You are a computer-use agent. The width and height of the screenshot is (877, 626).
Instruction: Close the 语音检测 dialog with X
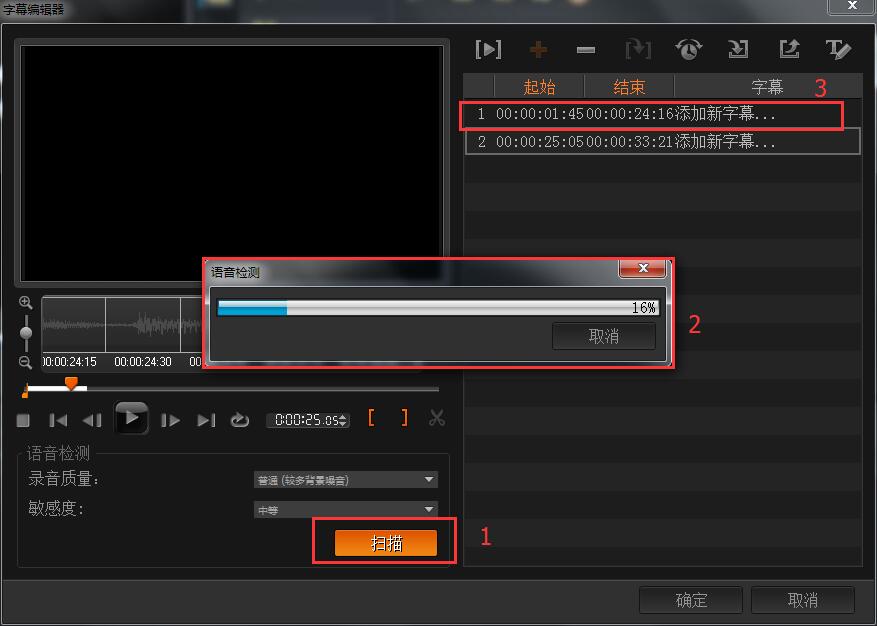642,269
